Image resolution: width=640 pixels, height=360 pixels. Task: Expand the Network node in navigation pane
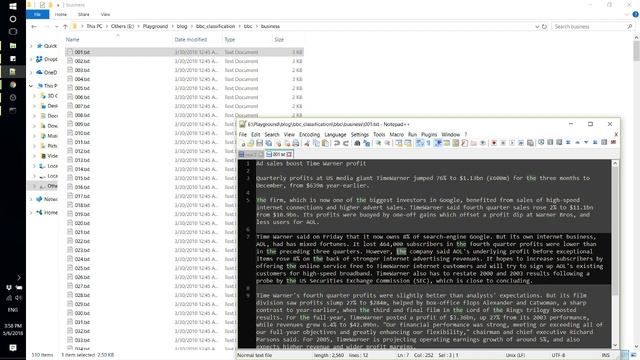tap(31, 199)
